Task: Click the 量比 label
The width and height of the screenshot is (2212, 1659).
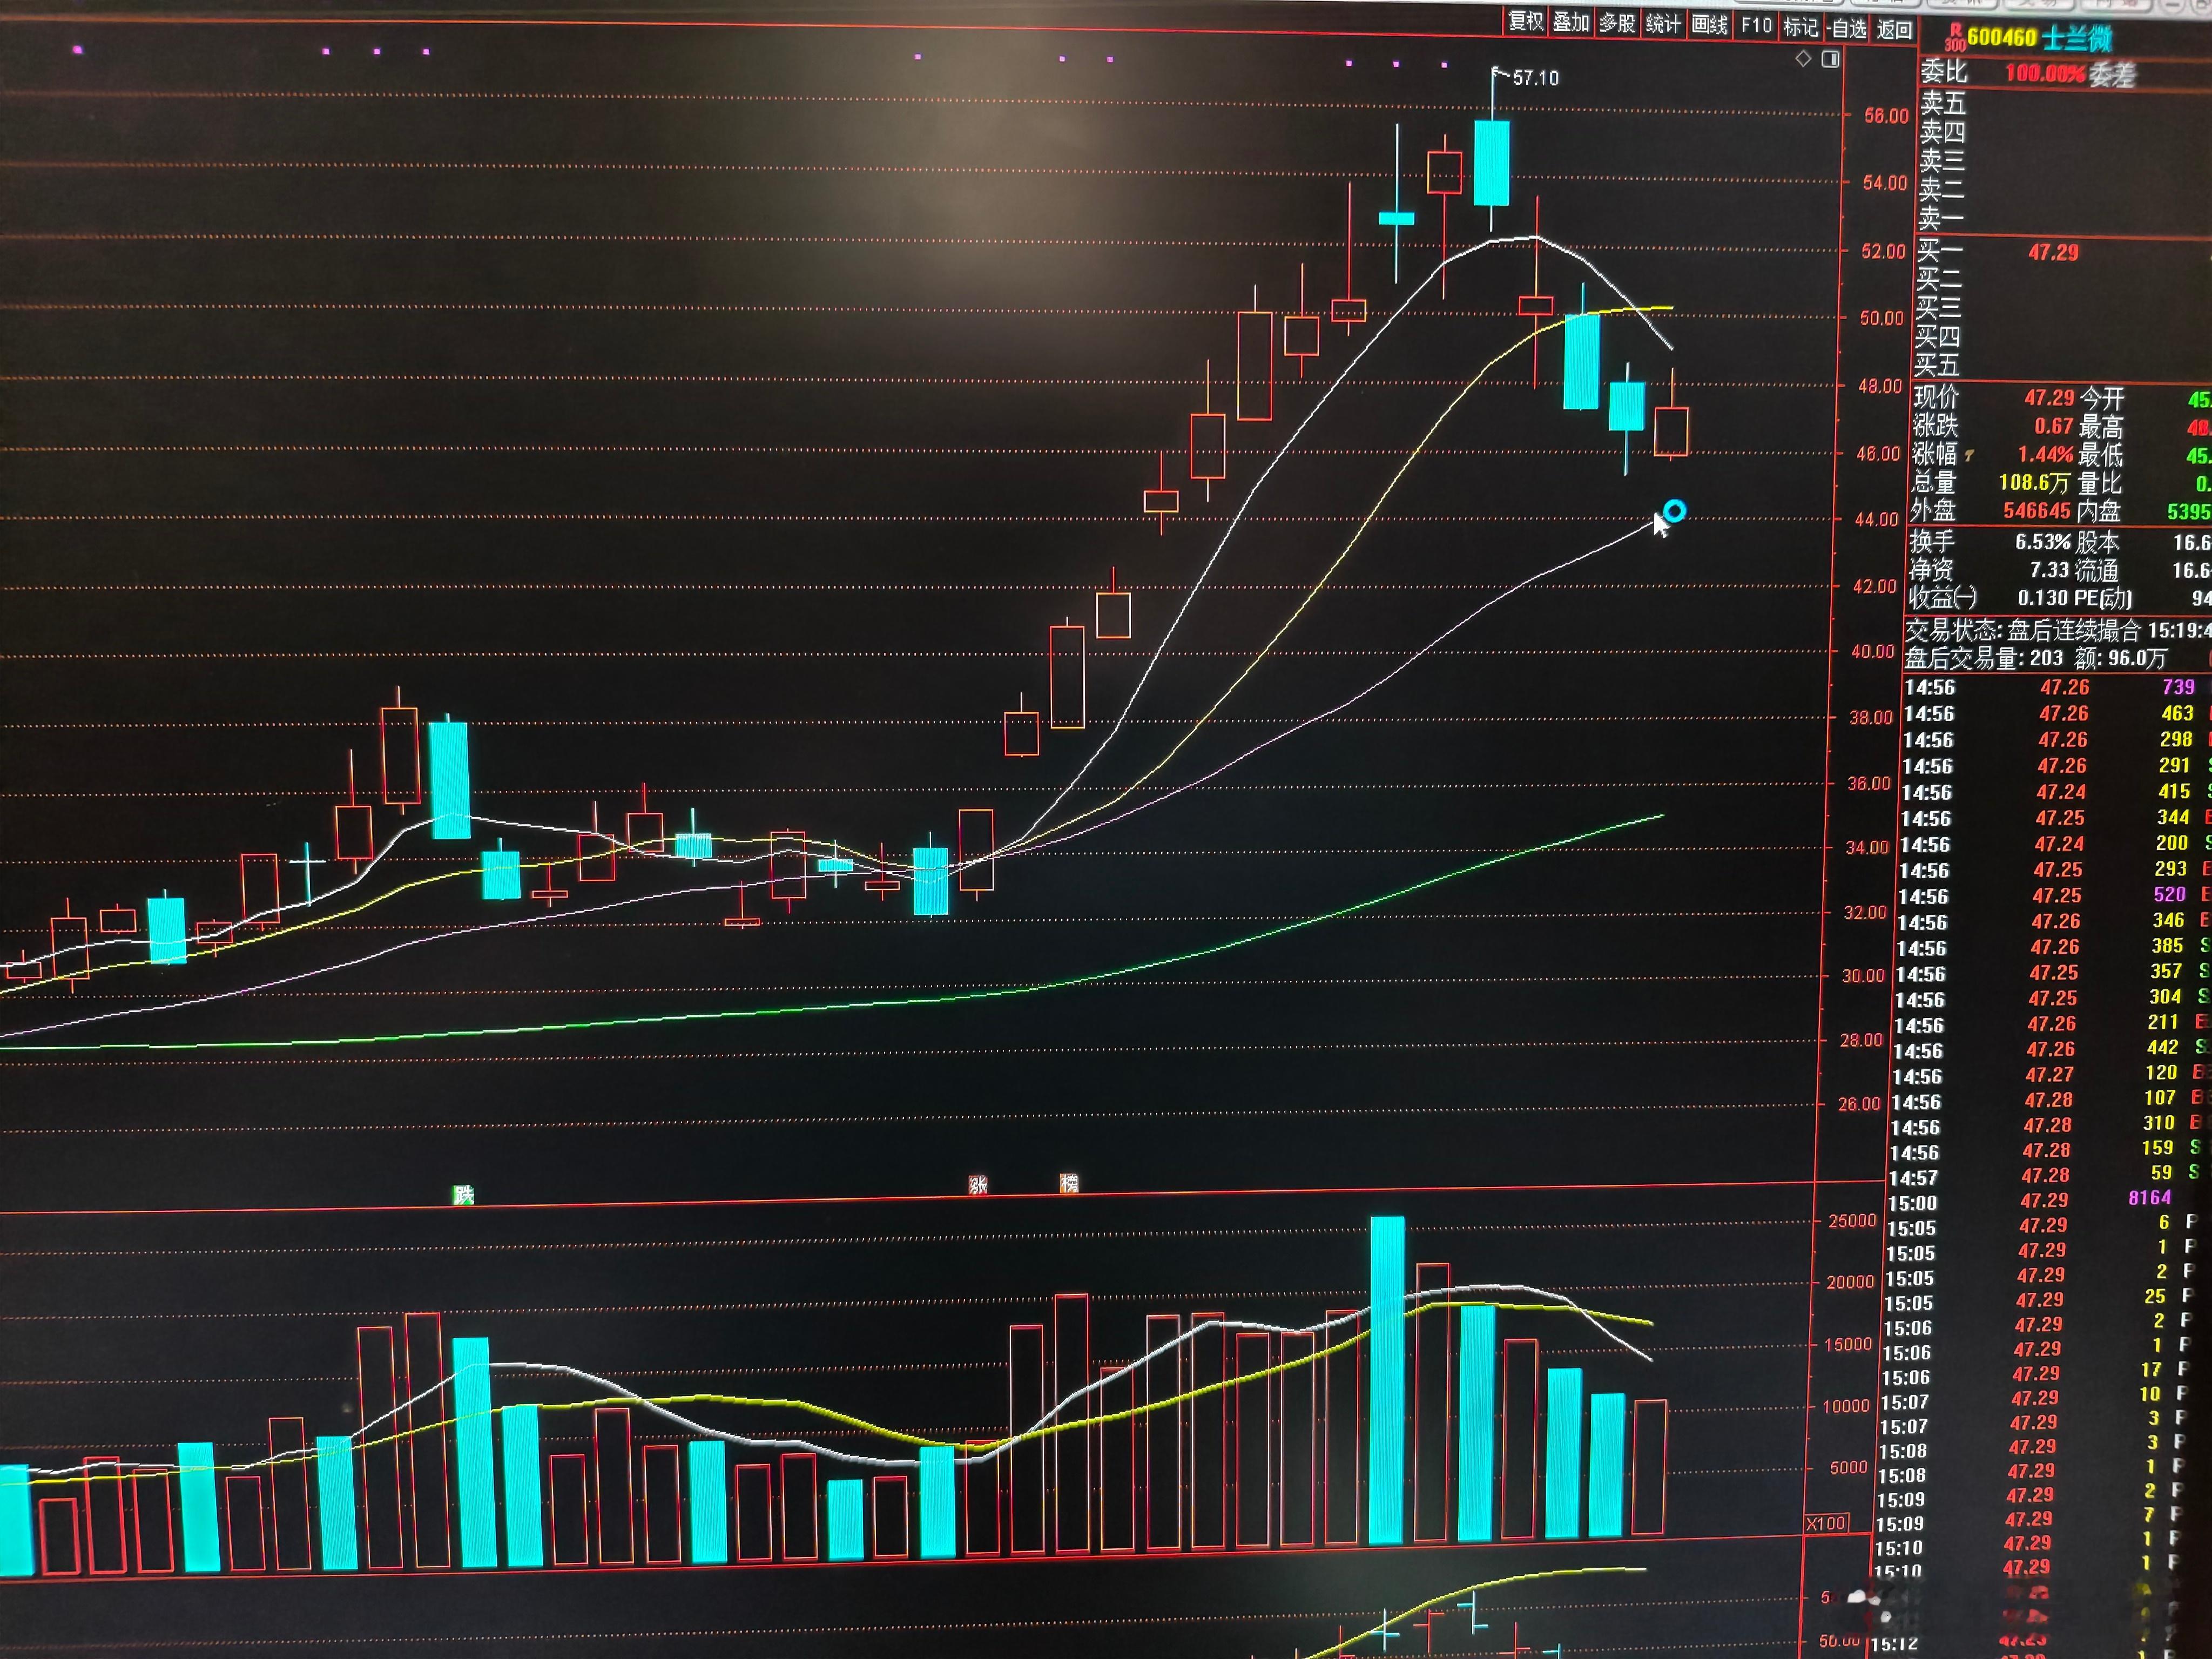Action: (2099, 484)
